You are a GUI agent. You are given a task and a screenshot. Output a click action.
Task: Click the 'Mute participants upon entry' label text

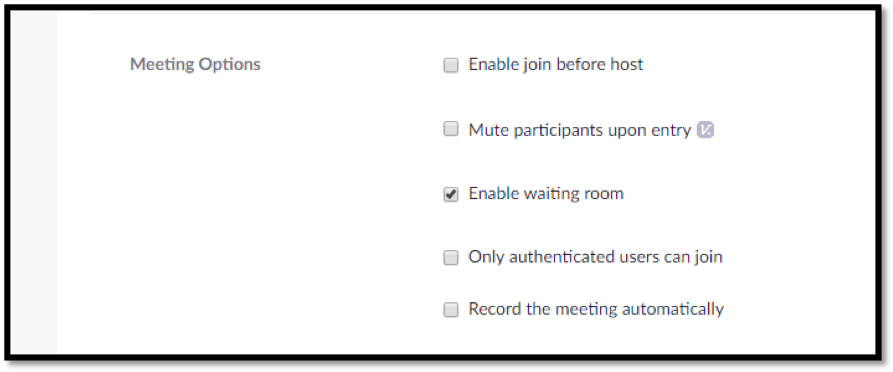580,130
